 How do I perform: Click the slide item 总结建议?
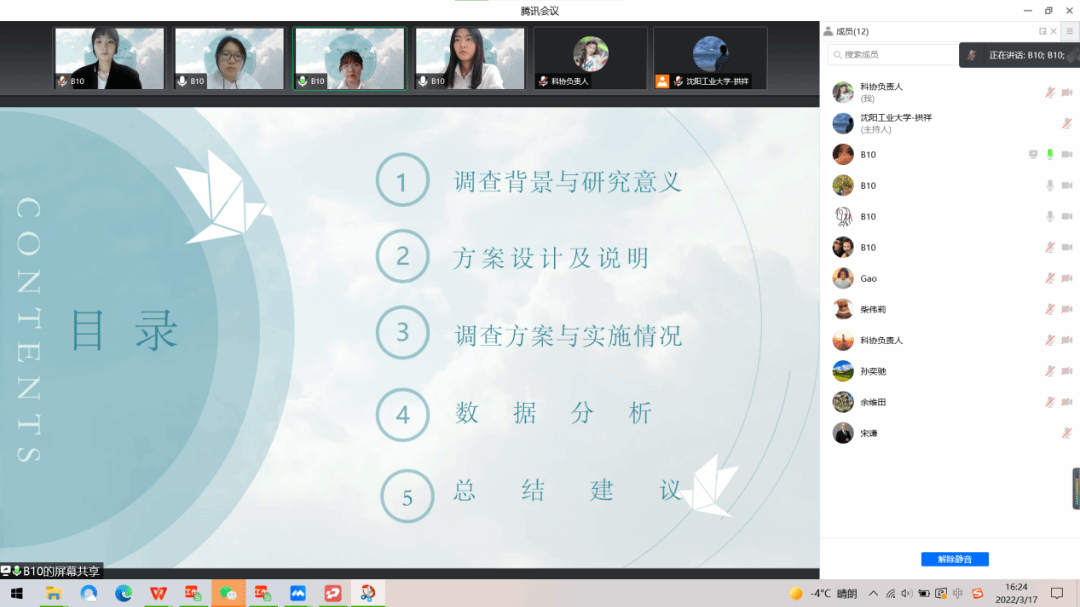(568, 491)
